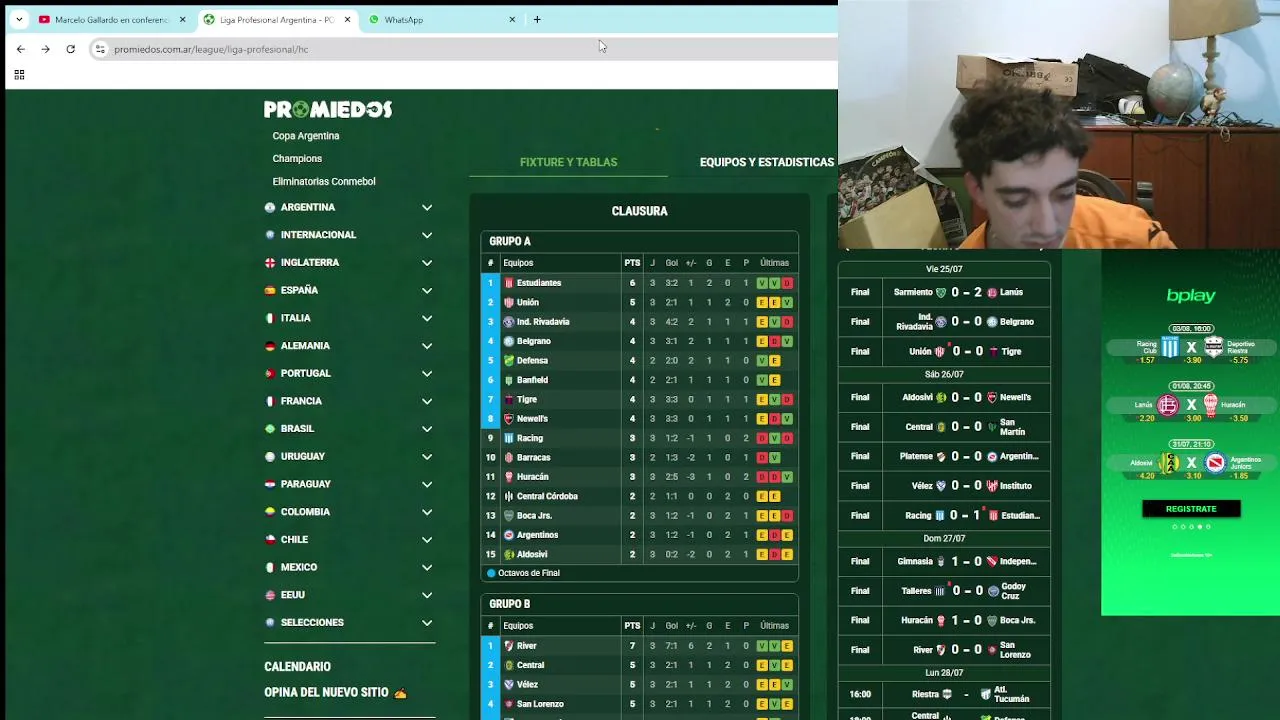Expand the ALEMANIA chevron
This screenshot has width=1280, height=720.
427,346
